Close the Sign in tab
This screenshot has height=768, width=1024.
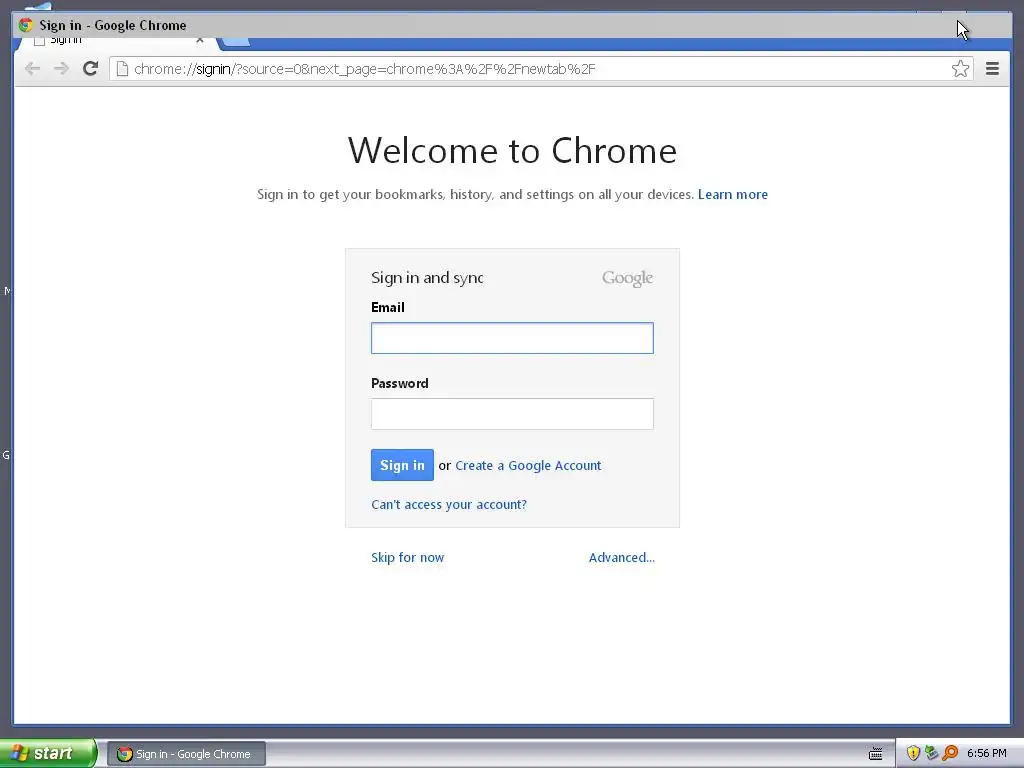200,40
